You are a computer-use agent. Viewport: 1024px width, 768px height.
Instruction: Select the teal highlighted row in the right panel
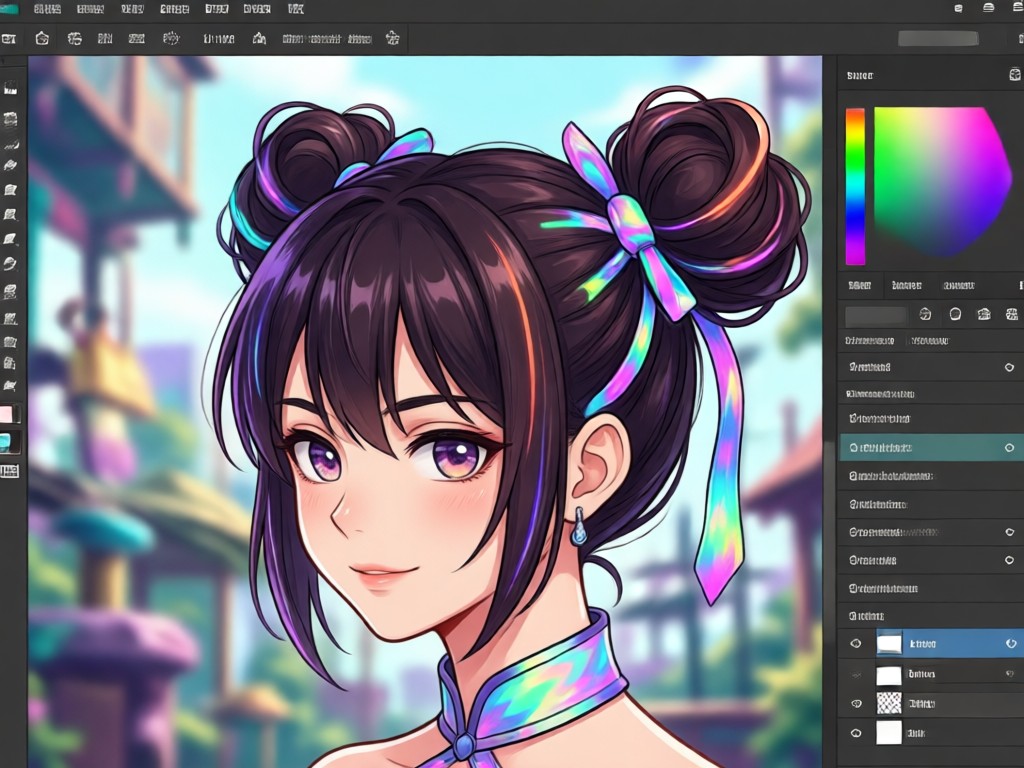point(931,448)
